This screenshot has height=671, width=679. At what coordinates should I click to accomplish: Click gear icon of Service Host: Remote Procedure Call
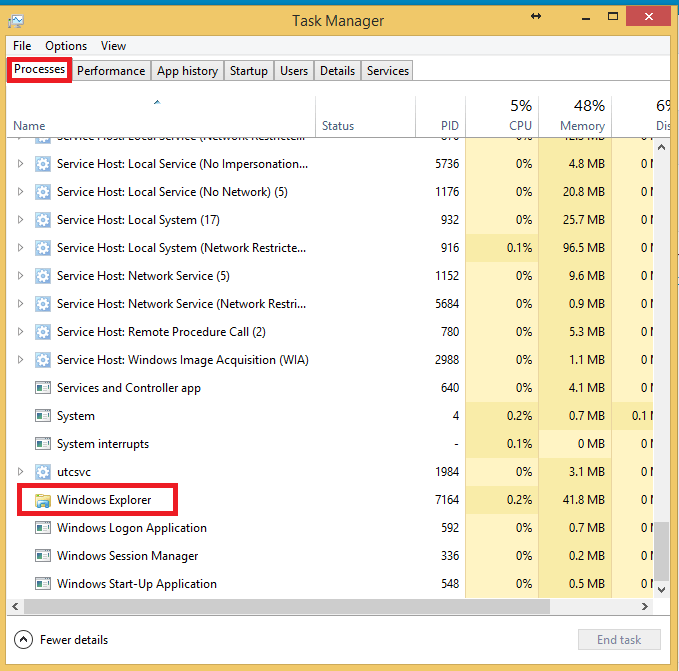[x=42, y=332]
